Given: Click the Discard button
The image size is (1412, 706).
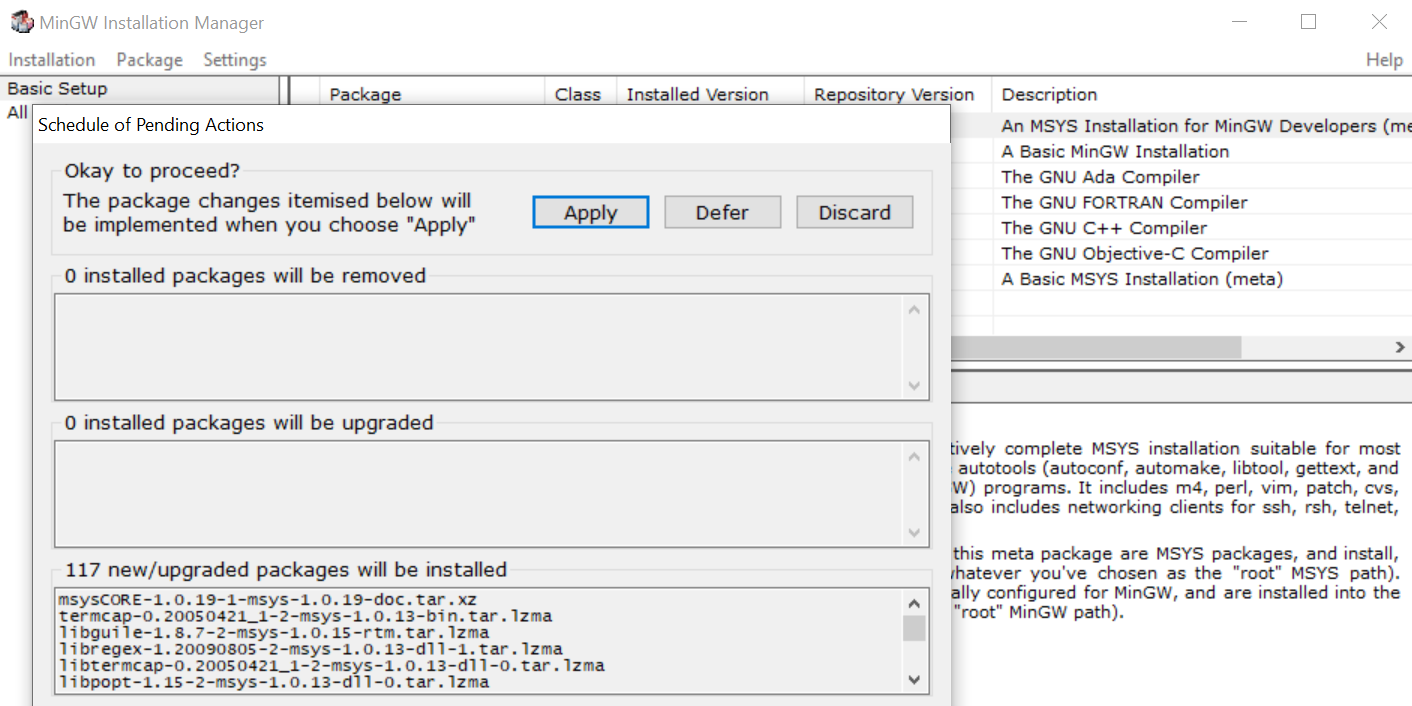Looking at the screenshot, I should tap(854, 212).
